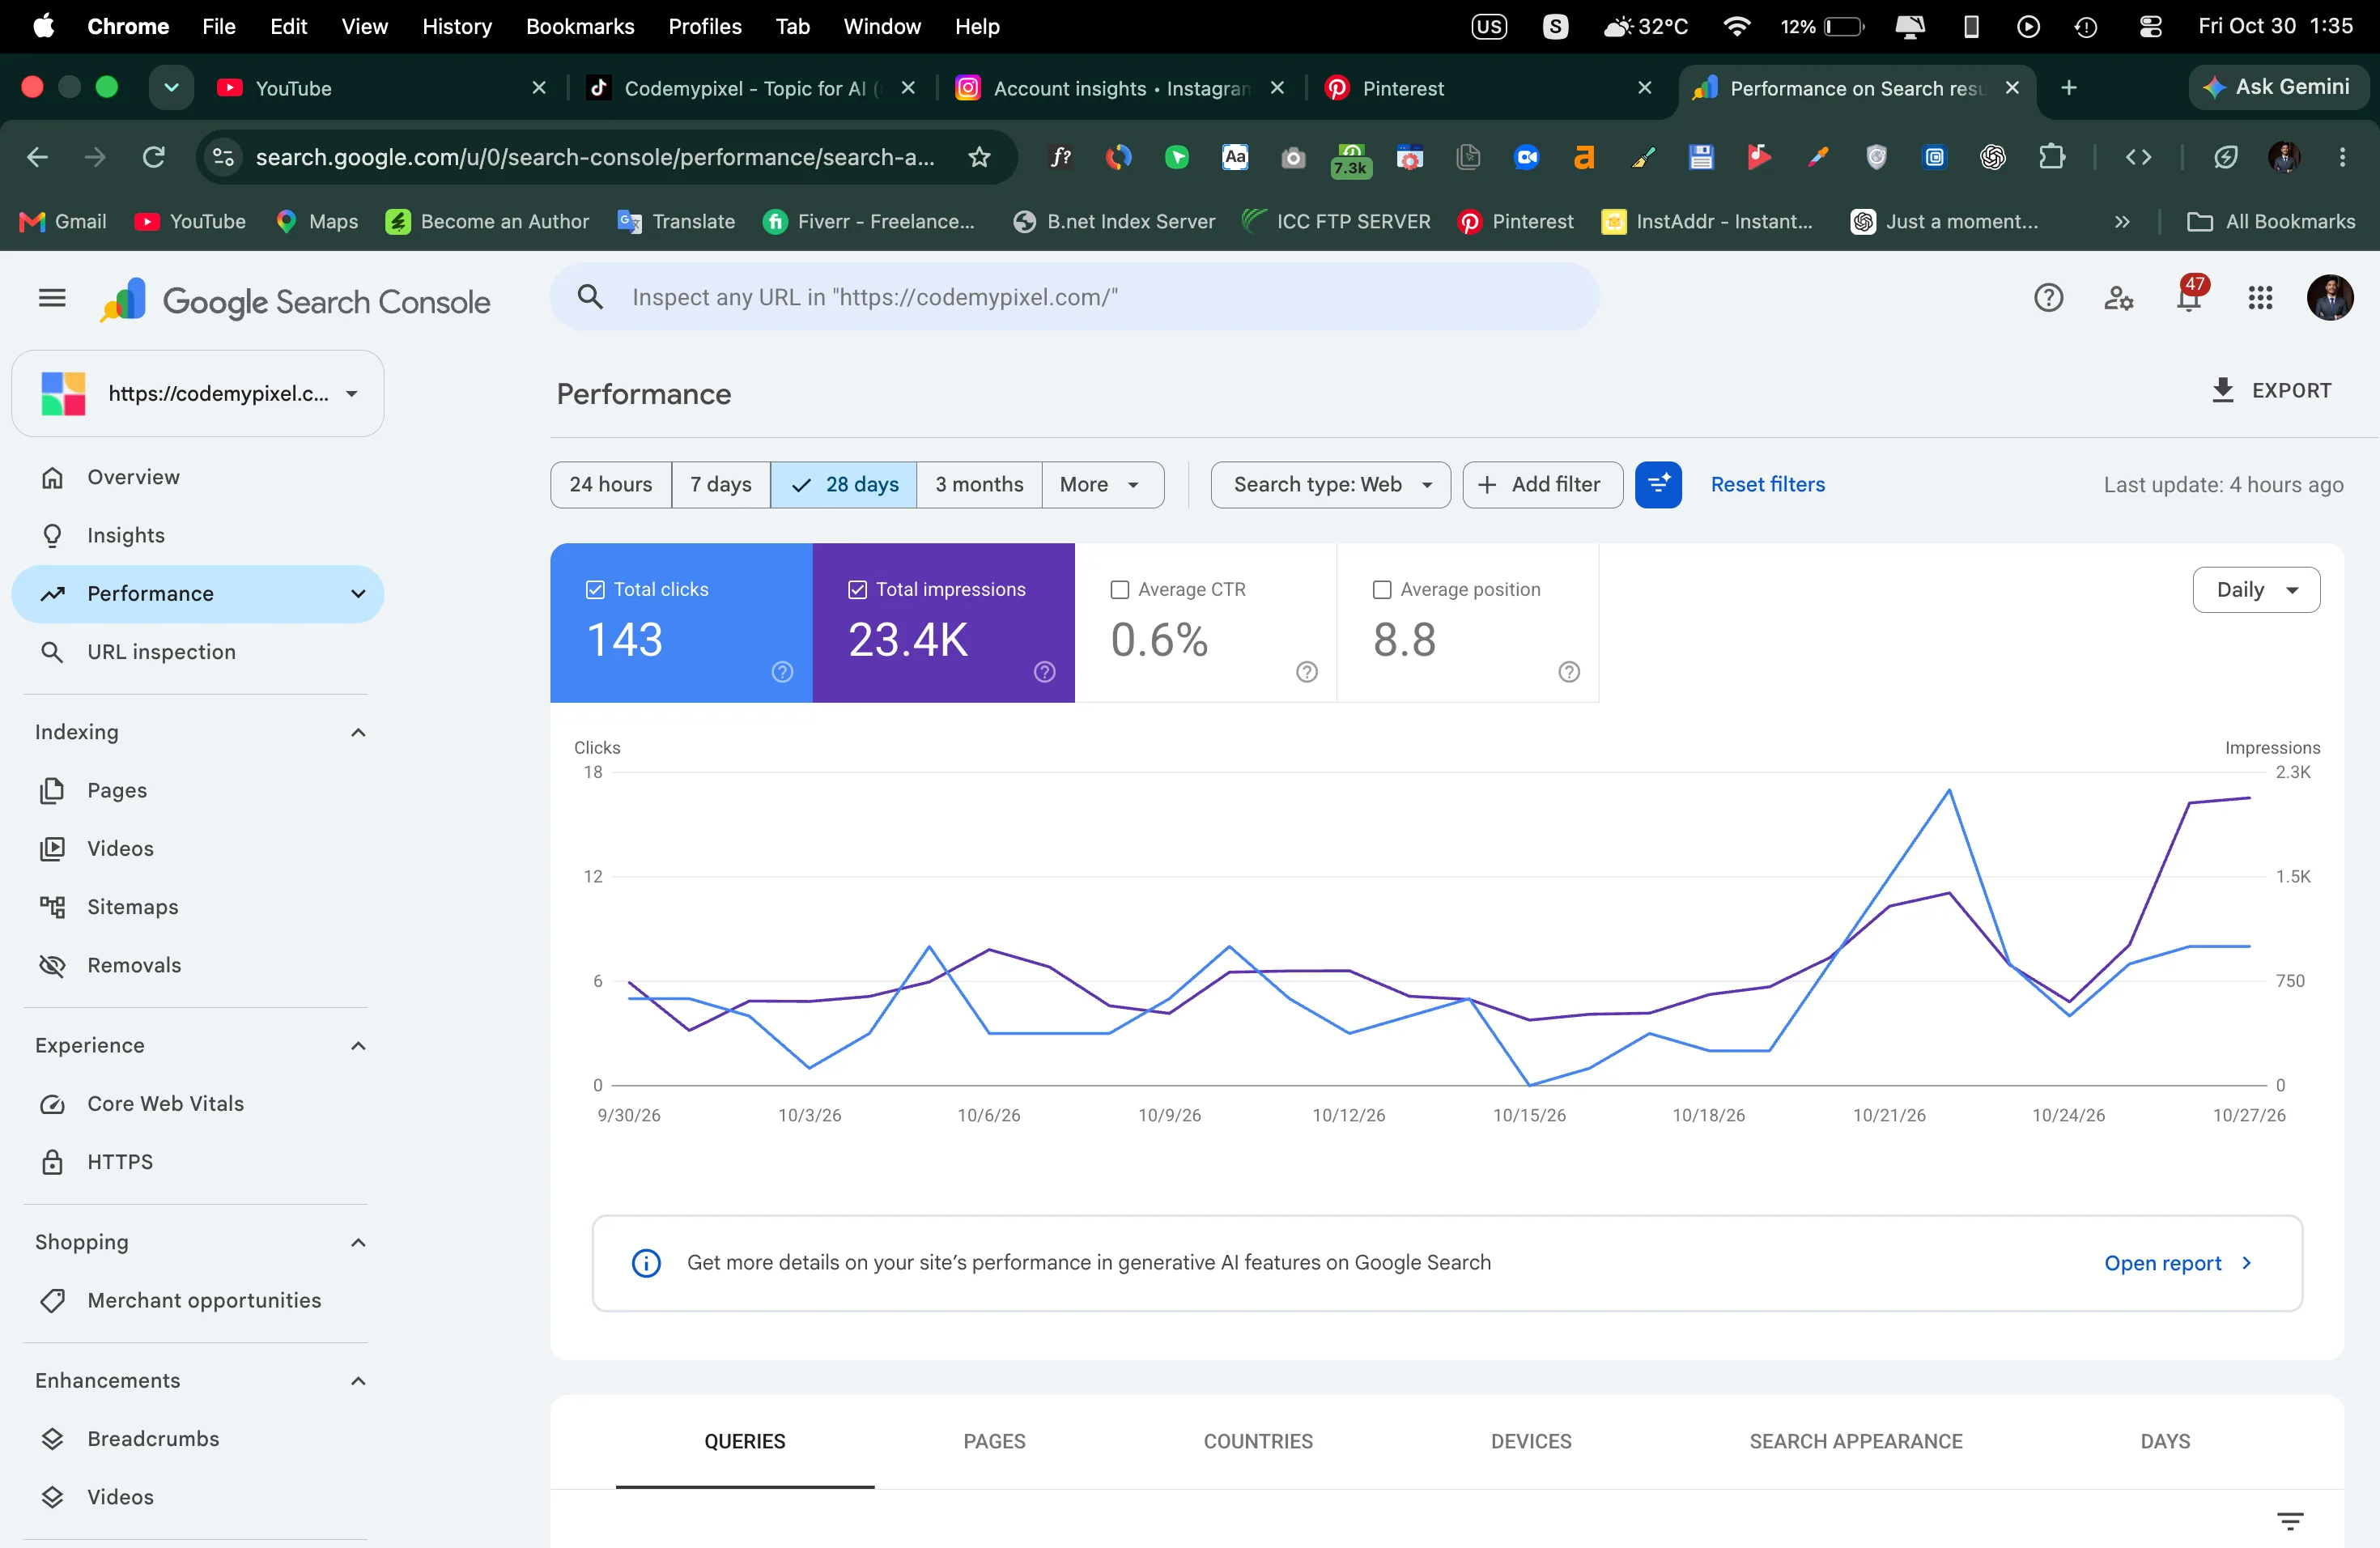Open the Search type: Web dropdown
Viewport: 2380px width, 1548px height.
(x=1330, y=485)
